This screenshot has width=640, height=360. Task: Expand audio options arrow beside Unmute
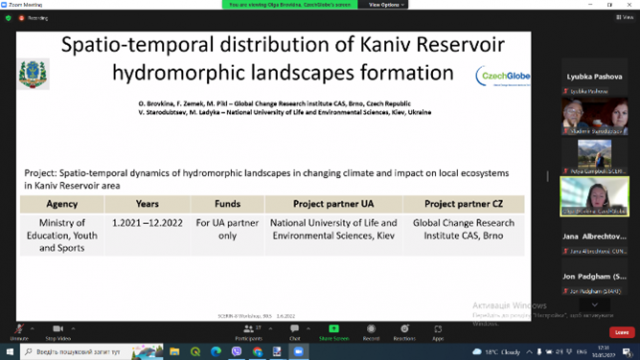(32, 328)
